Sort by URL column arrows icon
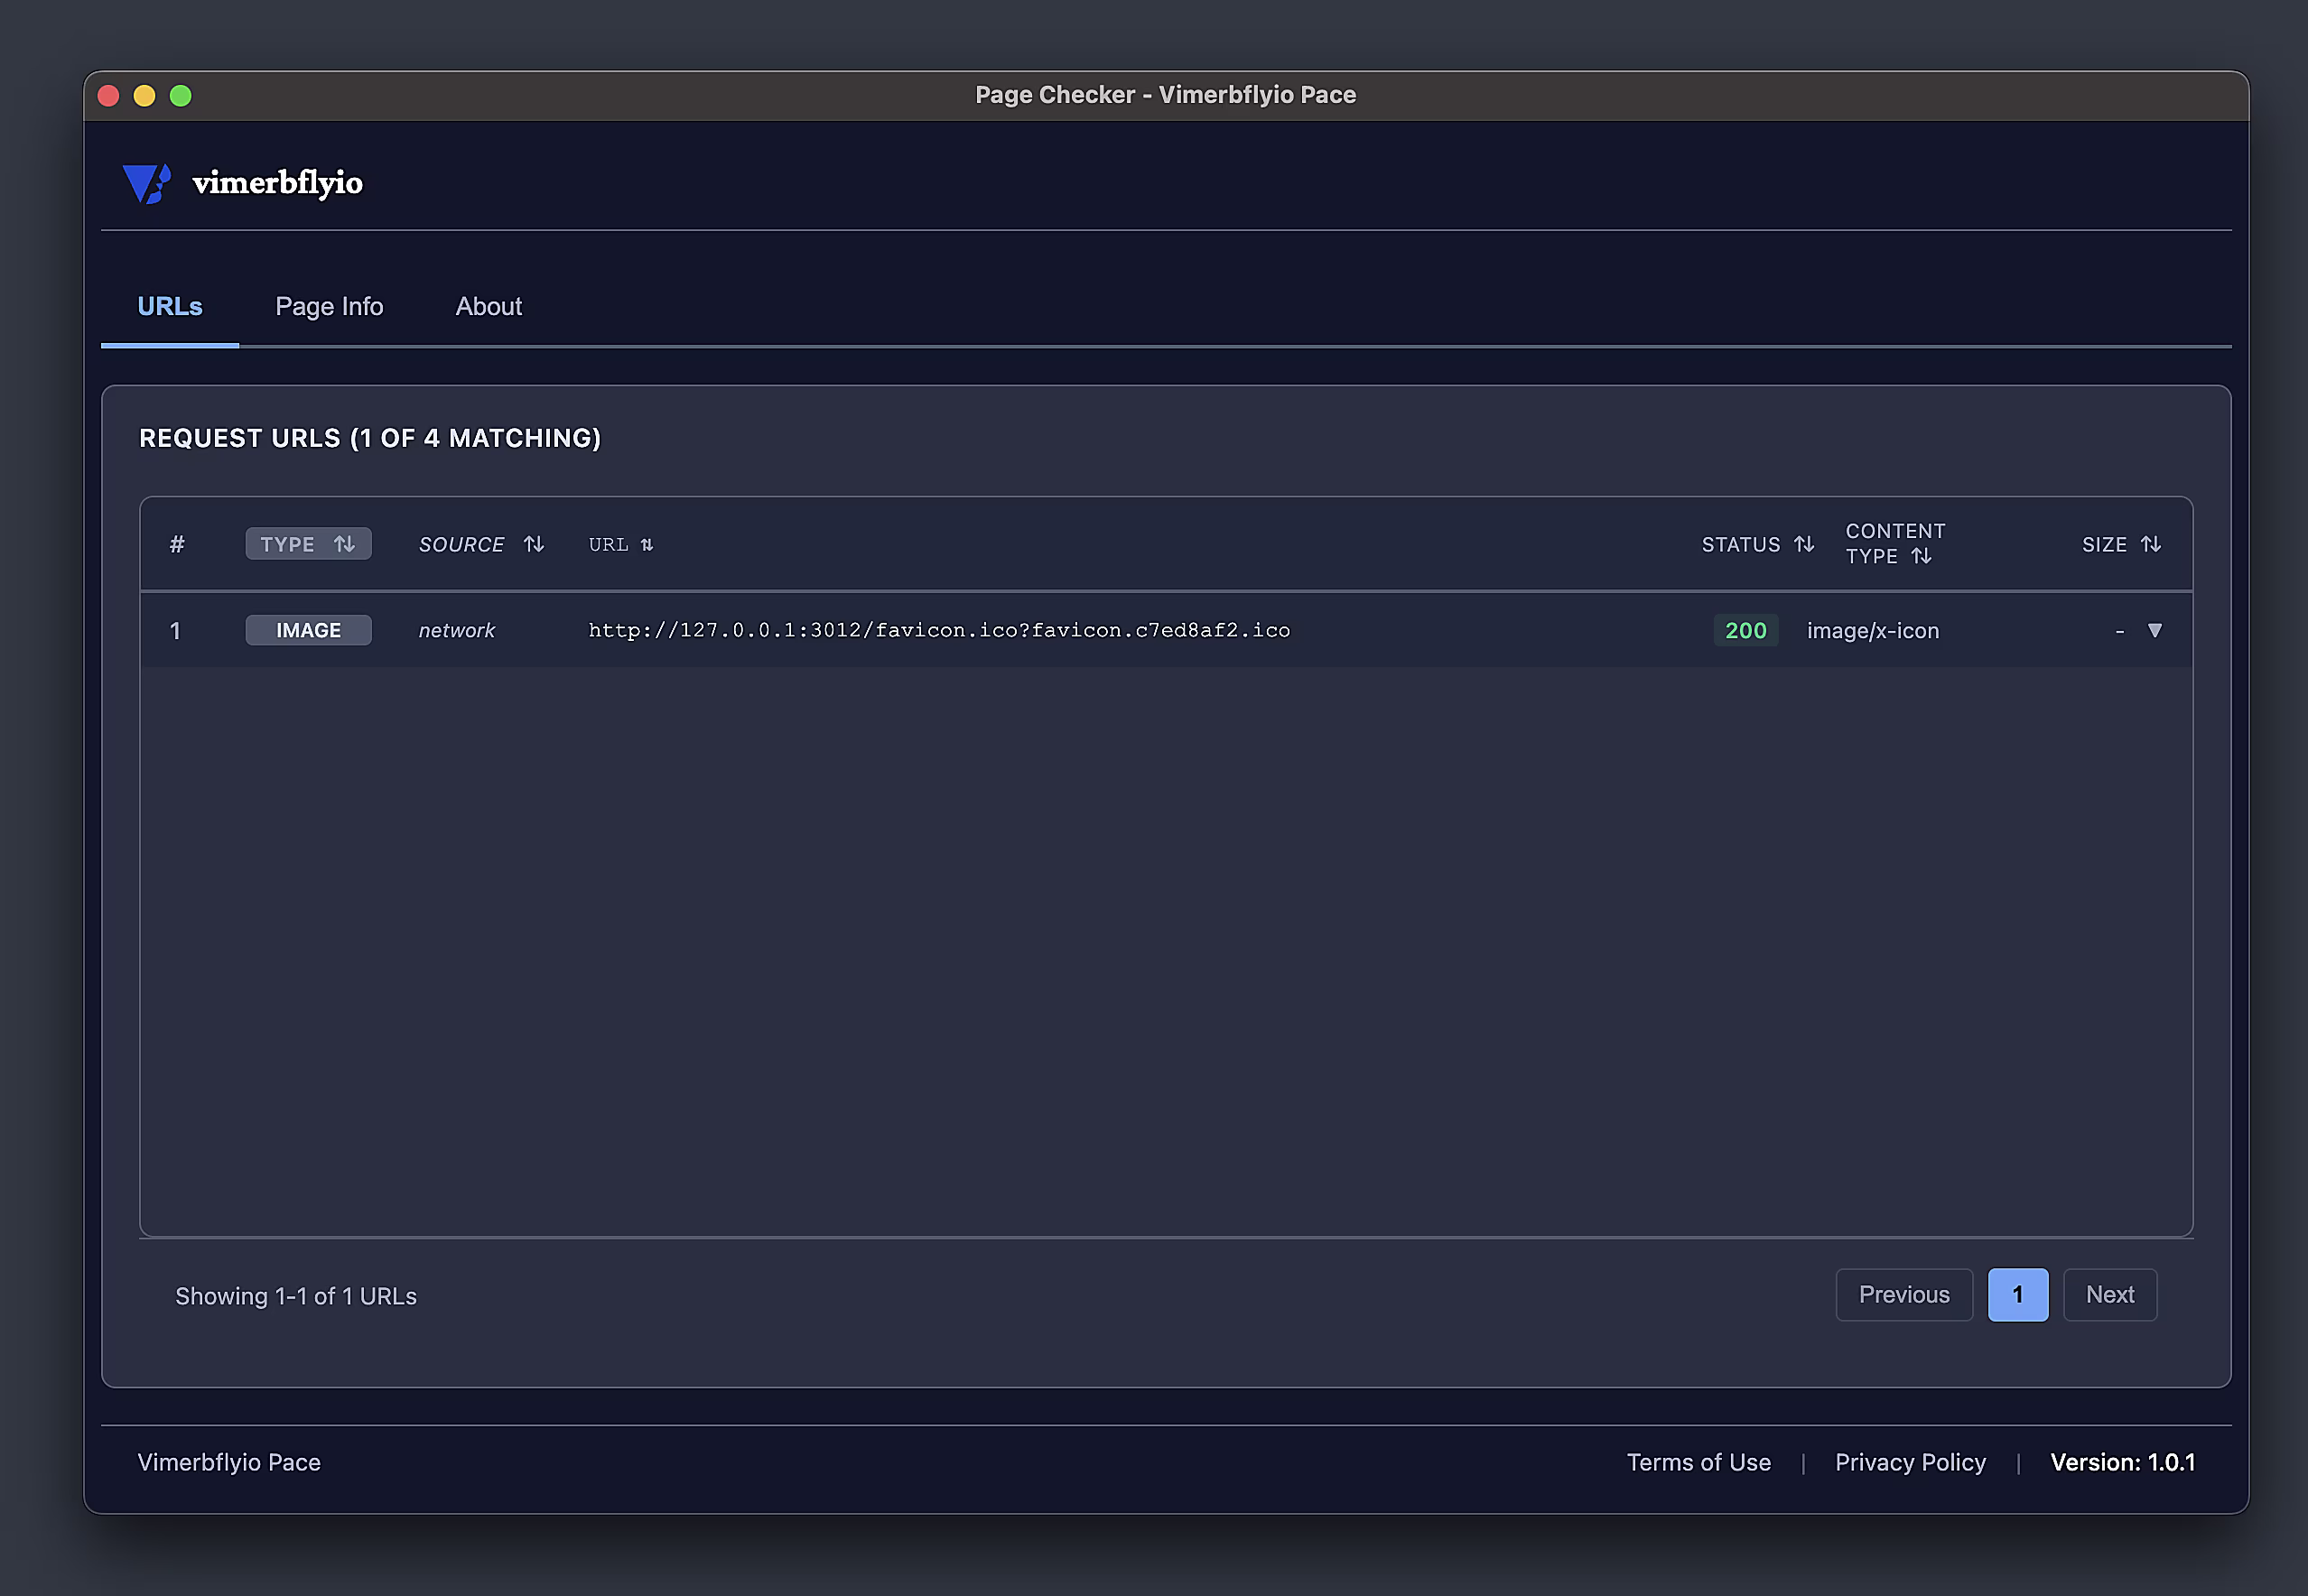Image resolution: width=2308 pixels, height=1596 pixels. (x=647, y=545)
